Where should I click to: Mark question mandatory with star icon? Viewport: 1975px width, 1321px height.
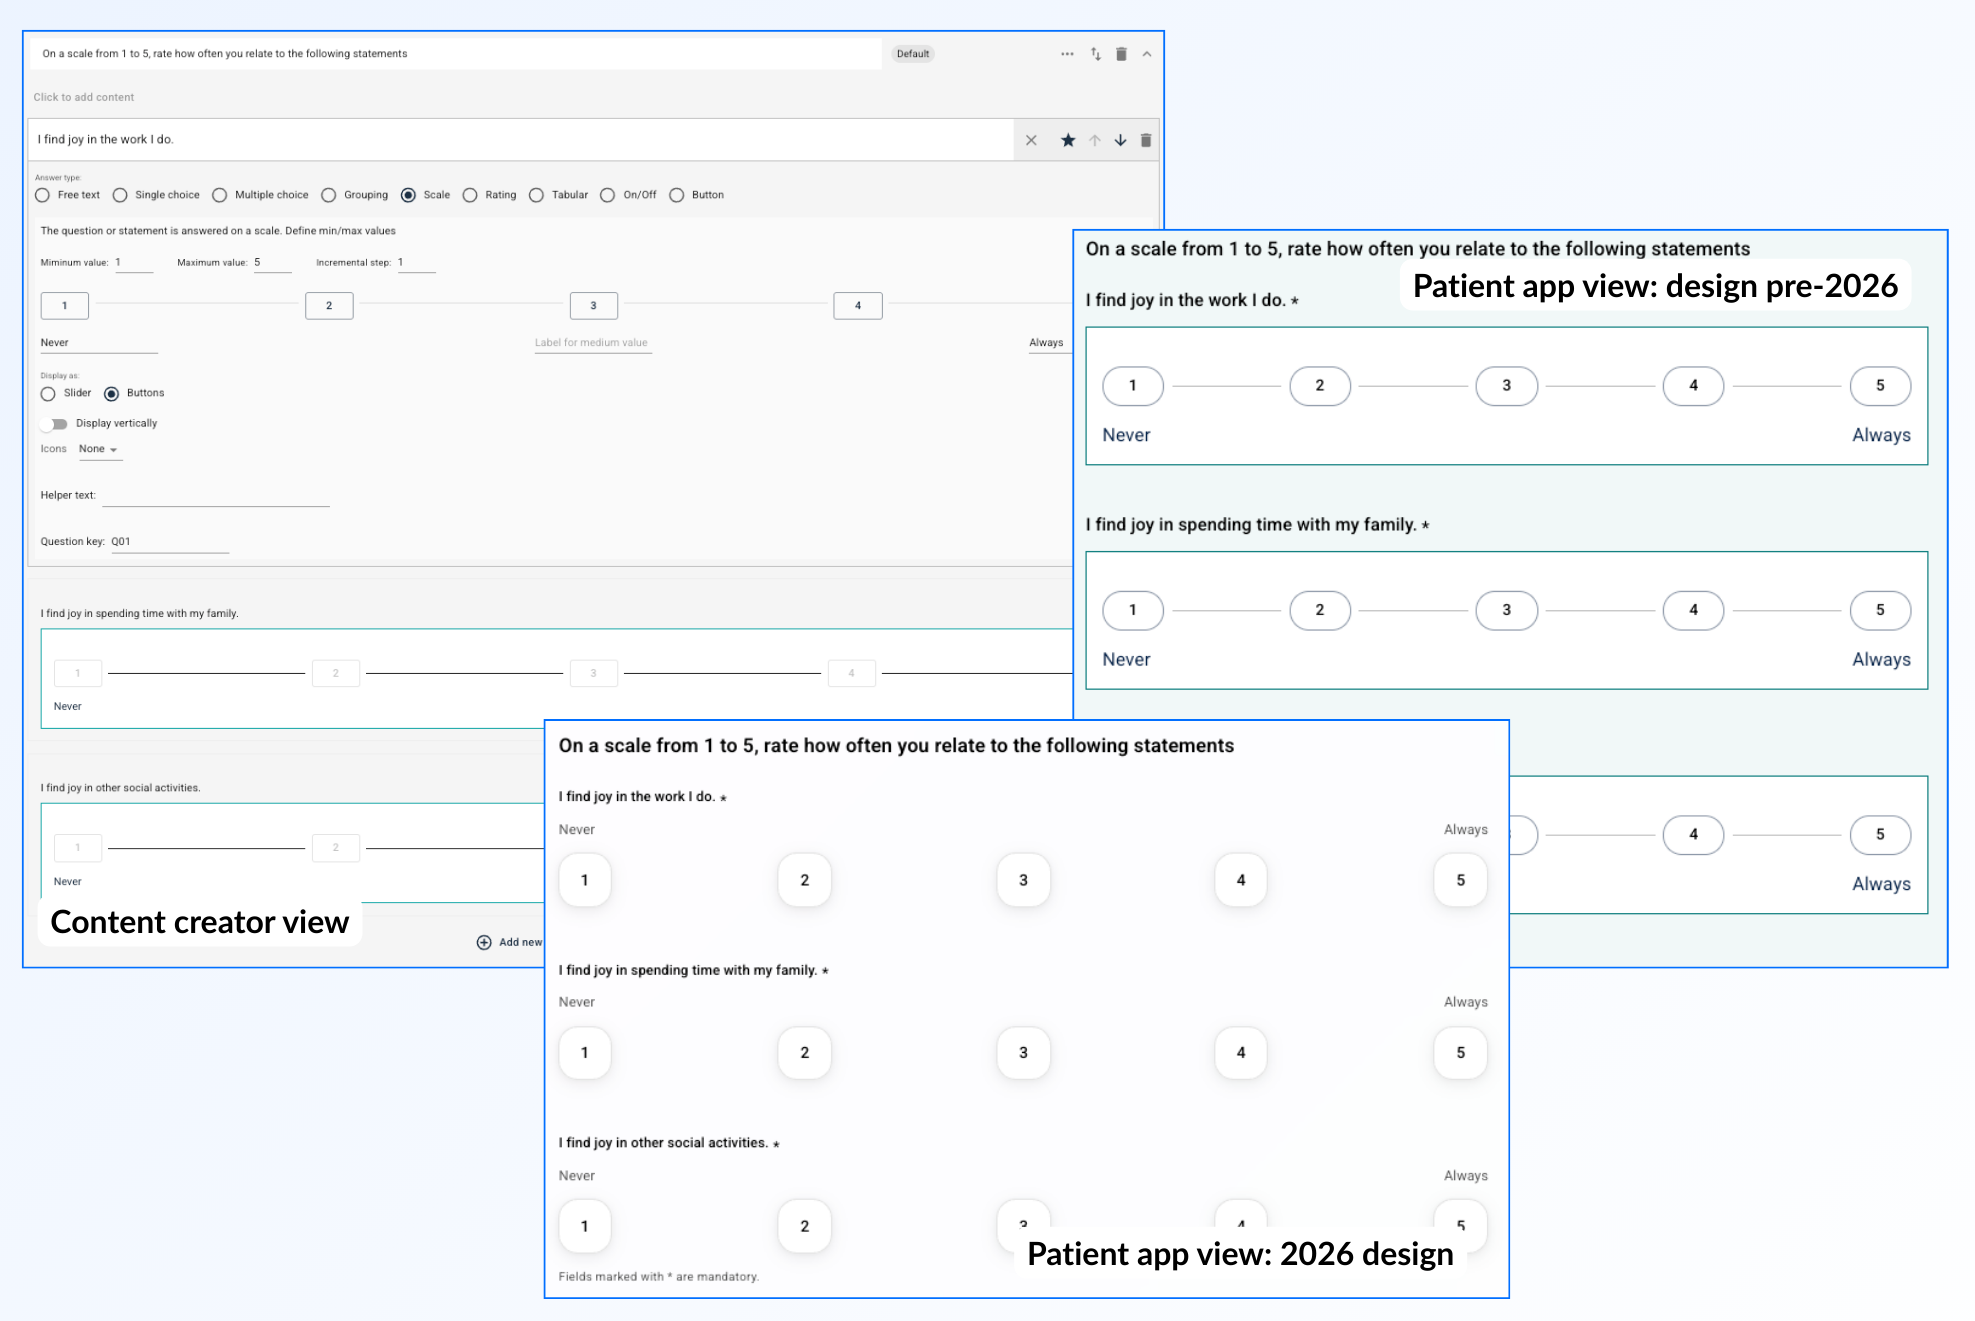click(x=1068, y=141)
